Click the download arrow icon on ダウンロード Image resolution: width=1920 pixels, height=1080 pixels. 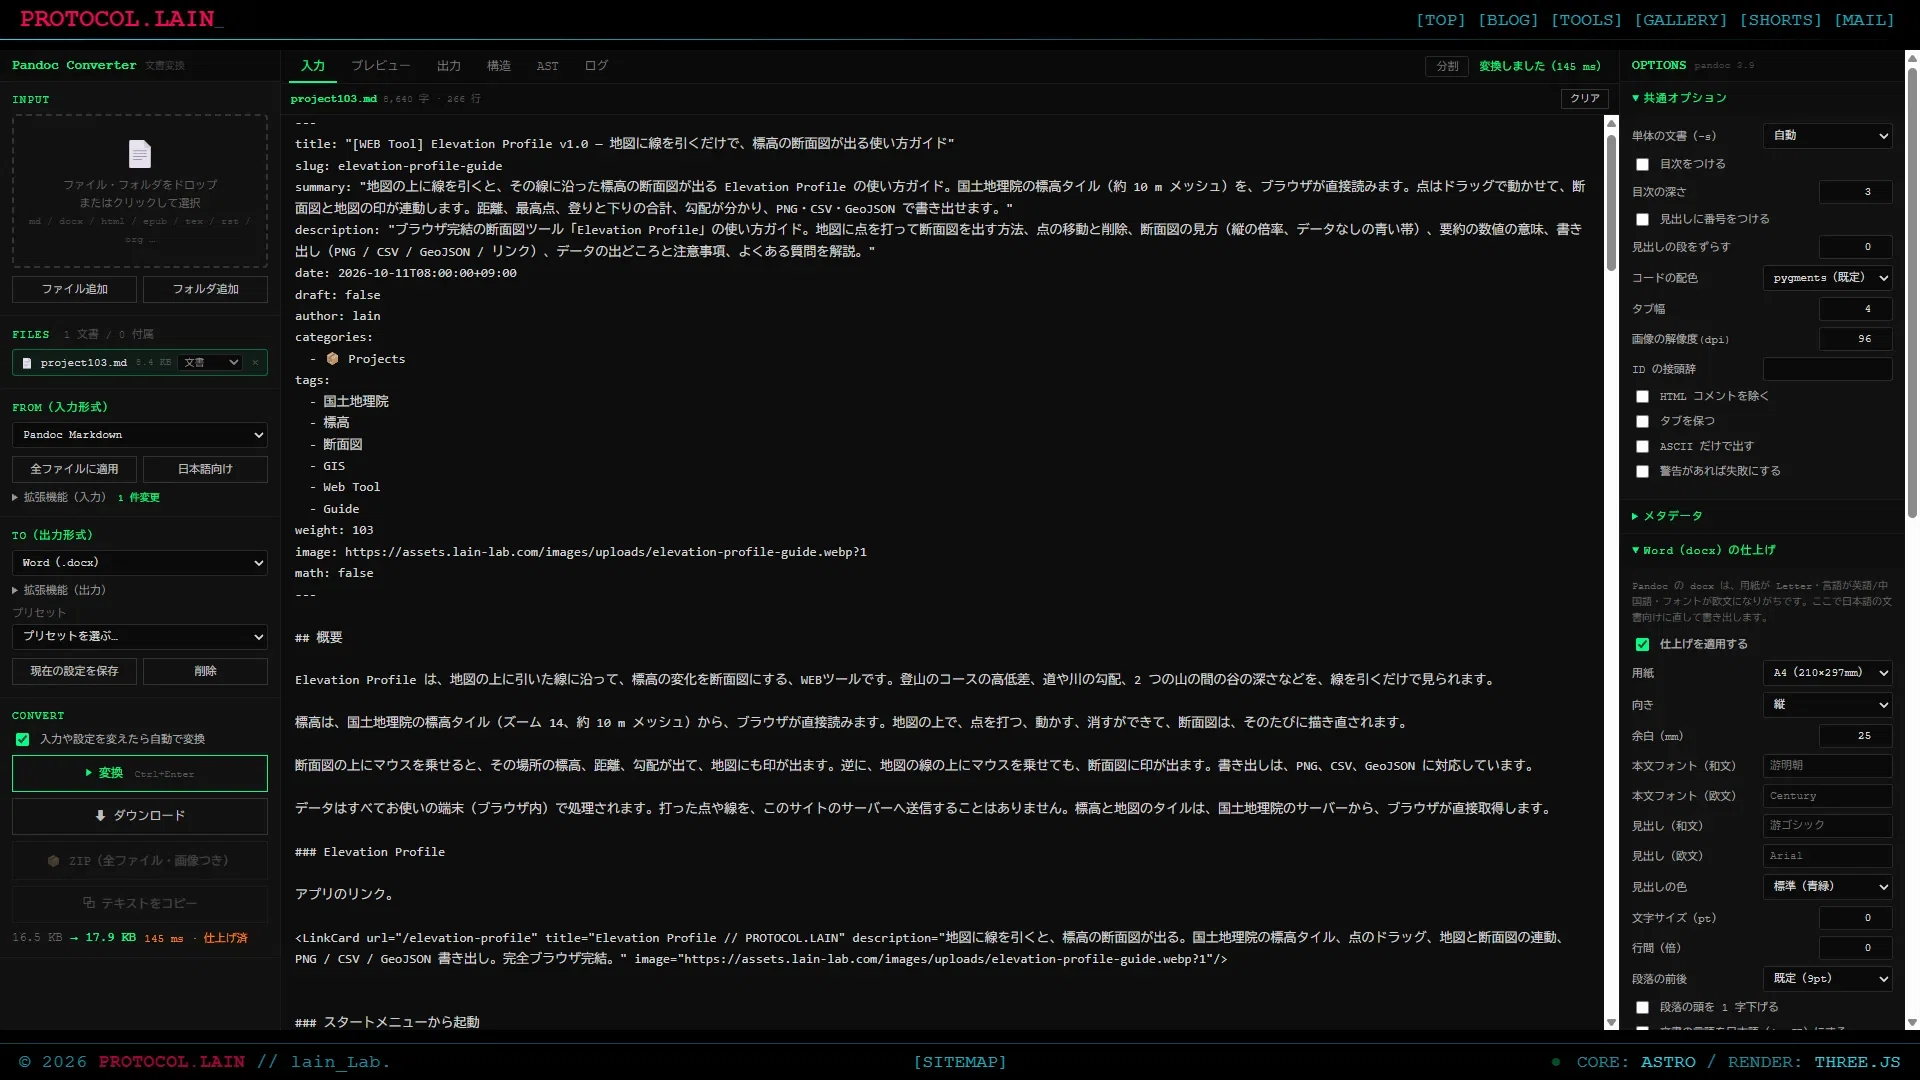click(100, 816)
